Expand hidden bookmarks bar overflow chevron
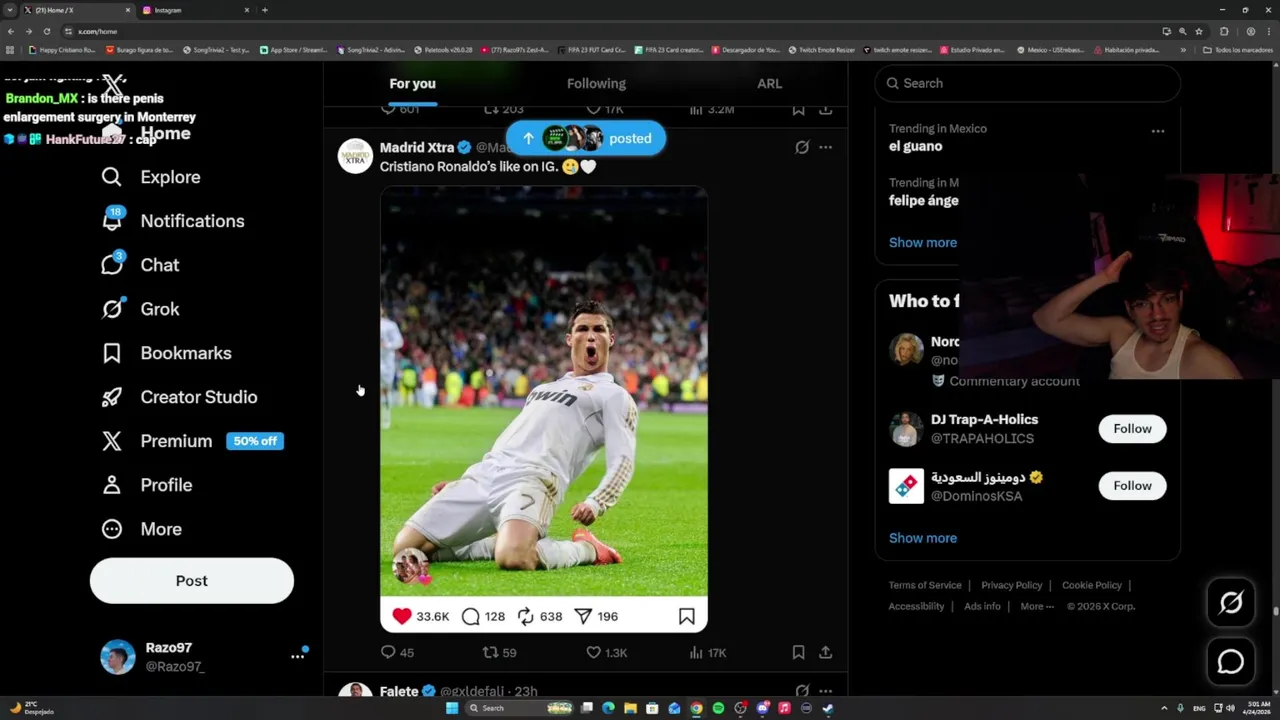The width and height of the screenshot is (1280, 720). 1183,49
